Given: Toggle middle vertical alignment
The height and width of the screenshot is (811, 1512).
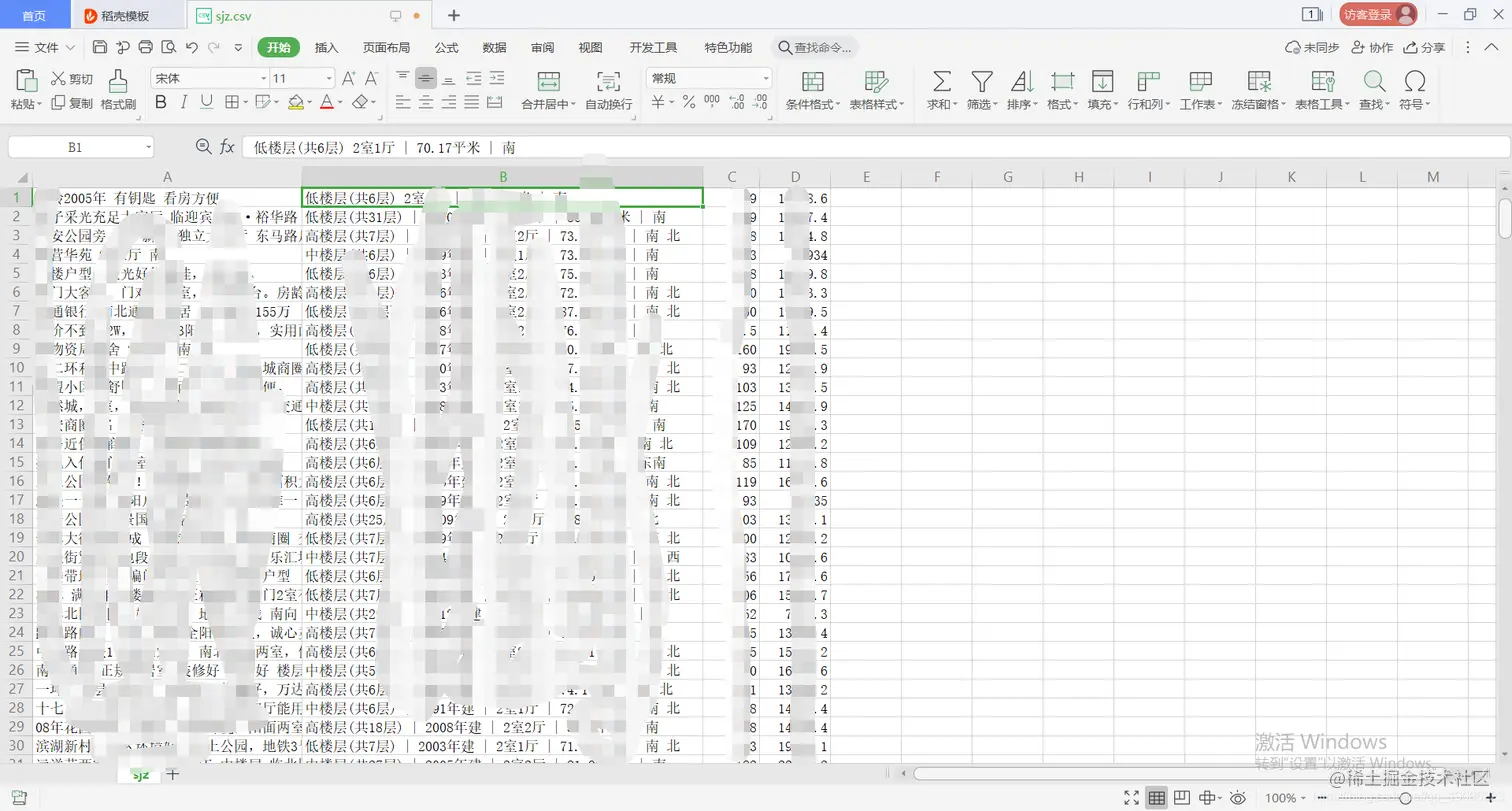Looking at the screenshot, I should [x=426, y=78].
